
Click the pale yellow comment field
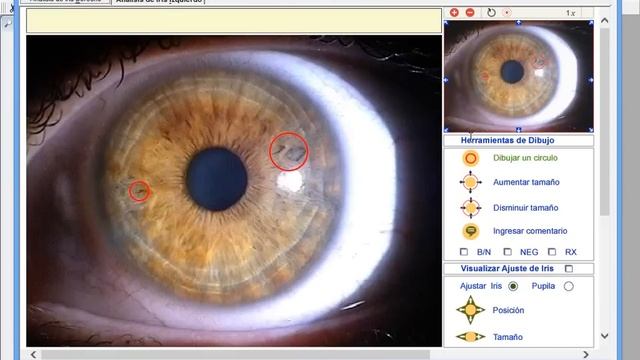[234, 20]
